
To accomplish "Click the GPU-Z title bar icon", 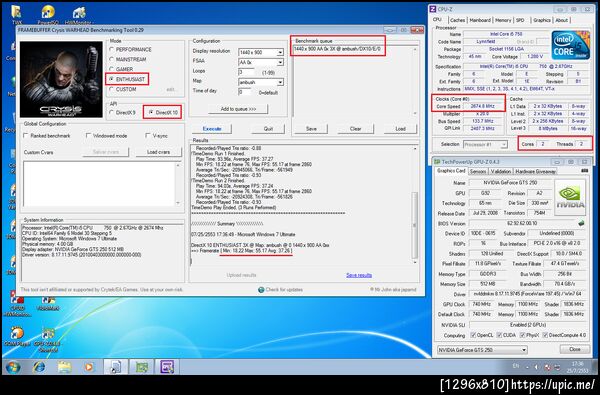I will 437,162.
